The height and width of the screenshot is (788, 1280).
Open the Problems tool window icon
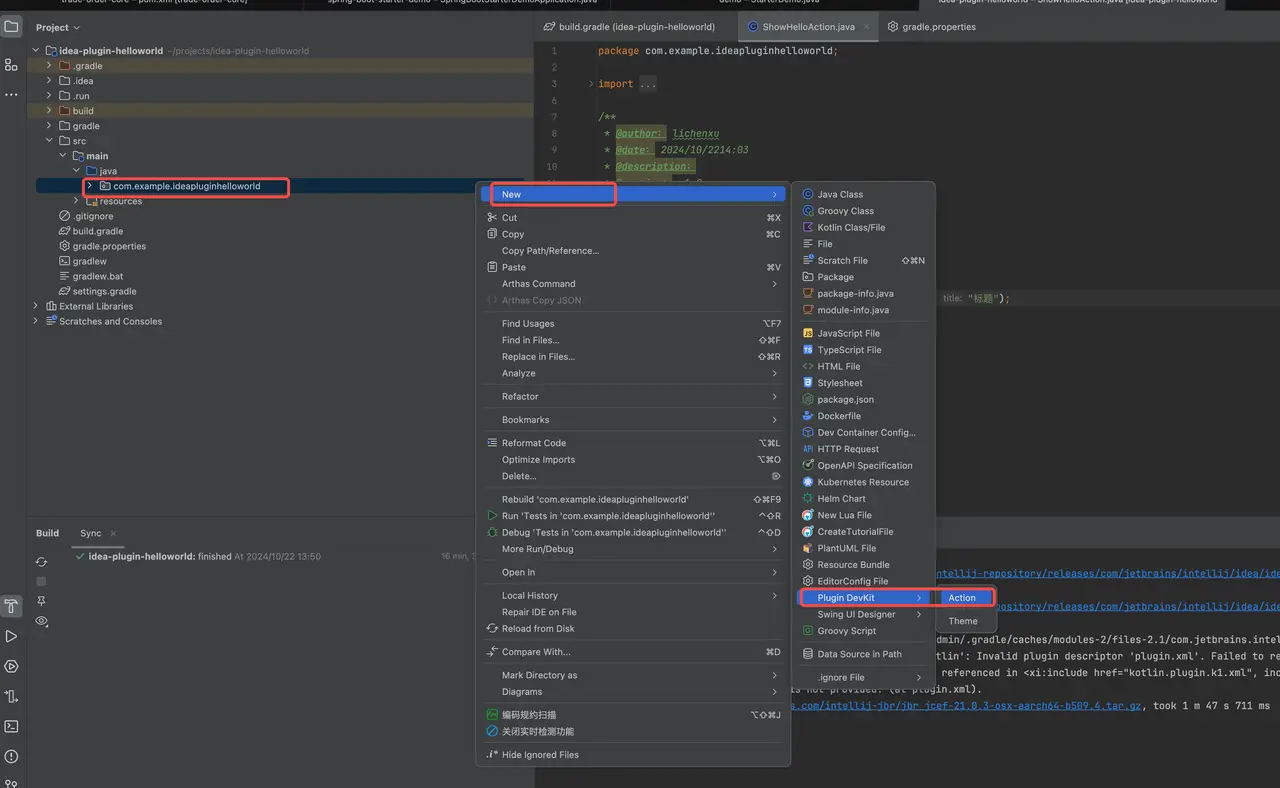click(x=11, y=756)
